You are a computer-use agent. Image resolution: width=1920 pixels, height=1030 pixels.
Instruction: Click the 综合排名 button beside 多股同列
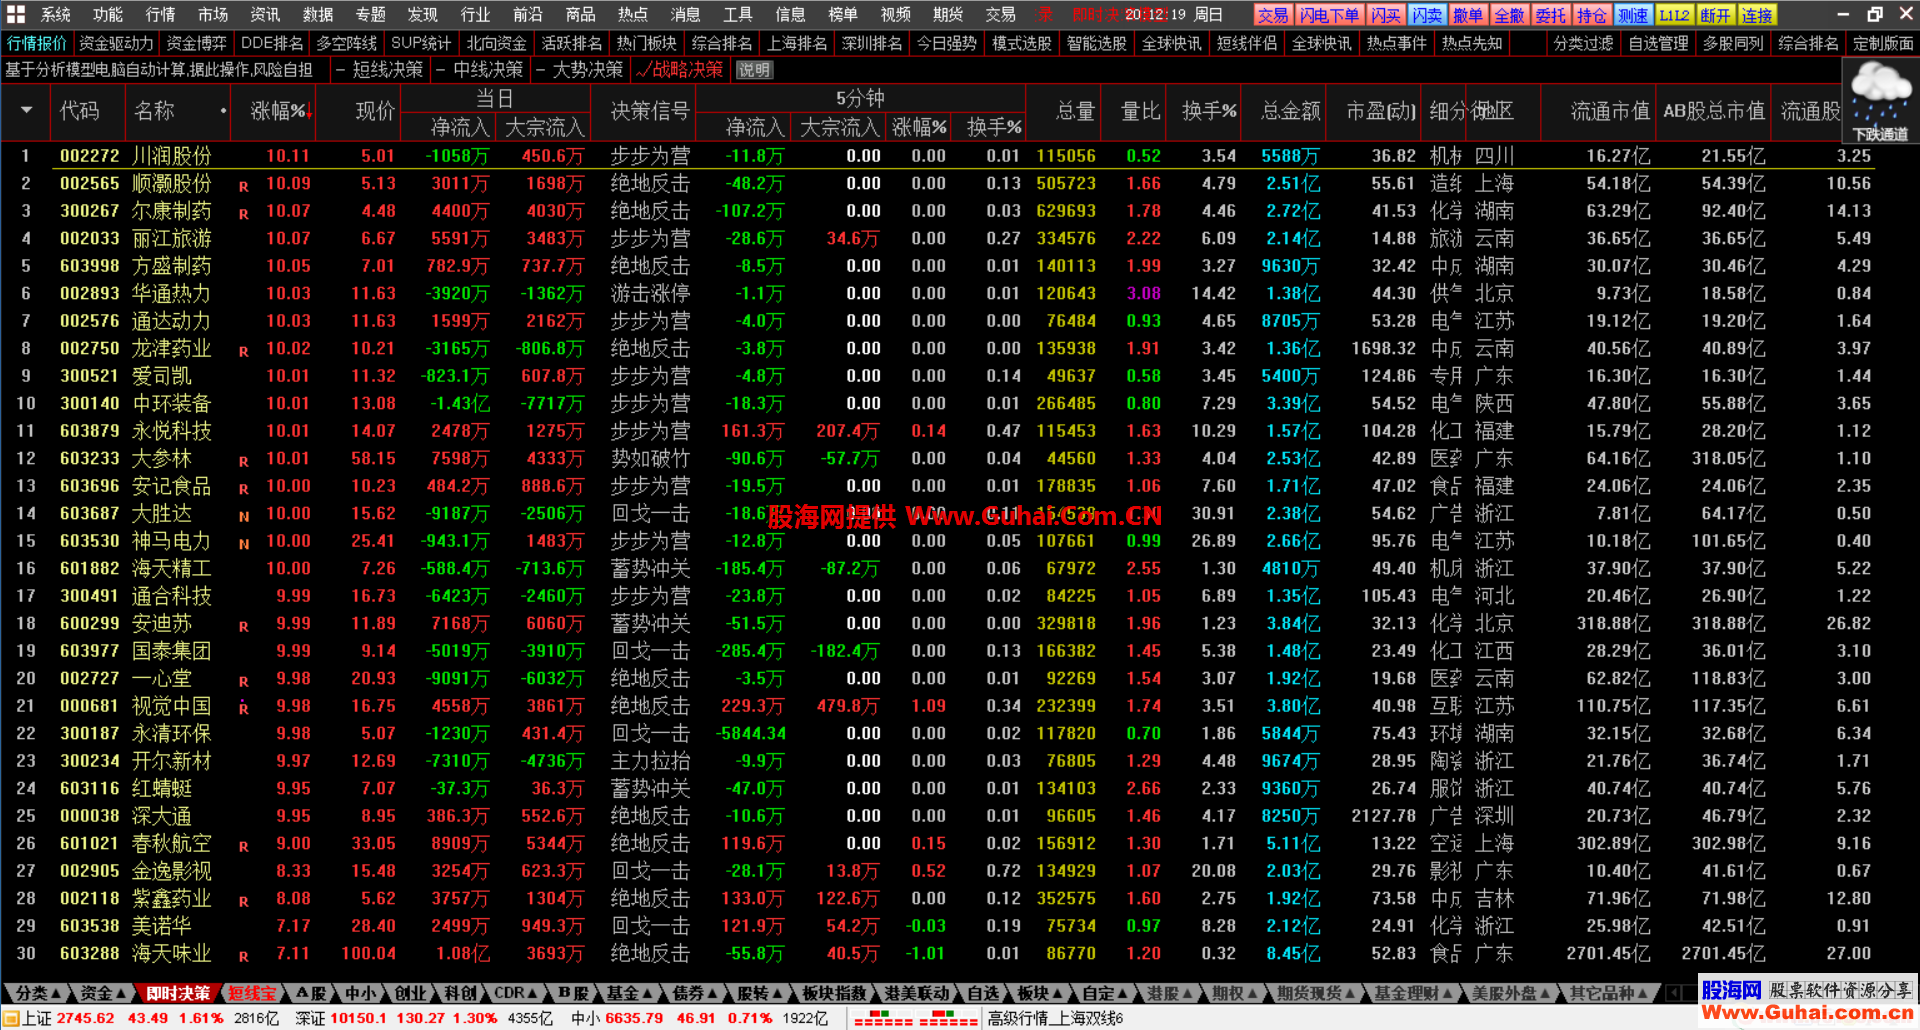(1808, 44)
